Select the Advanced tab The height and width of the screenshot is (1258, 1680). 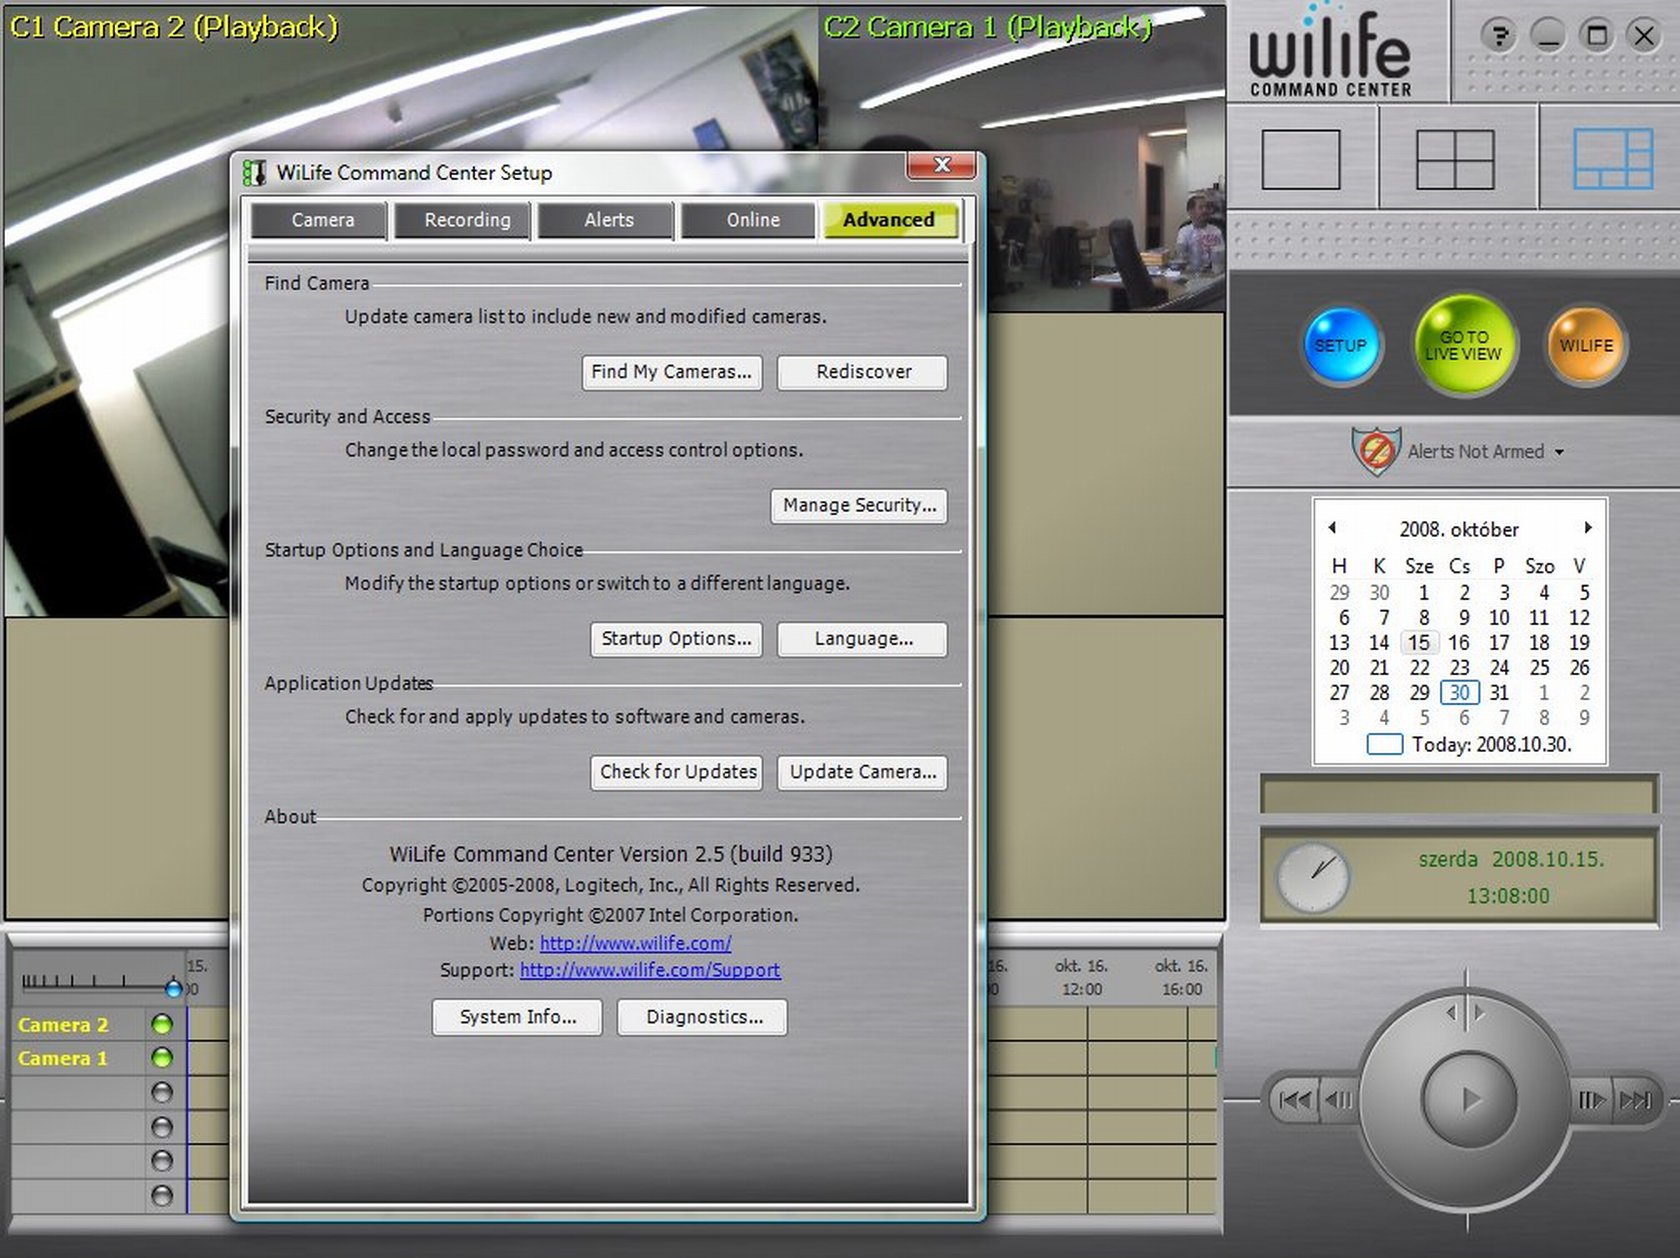[889, 220]
